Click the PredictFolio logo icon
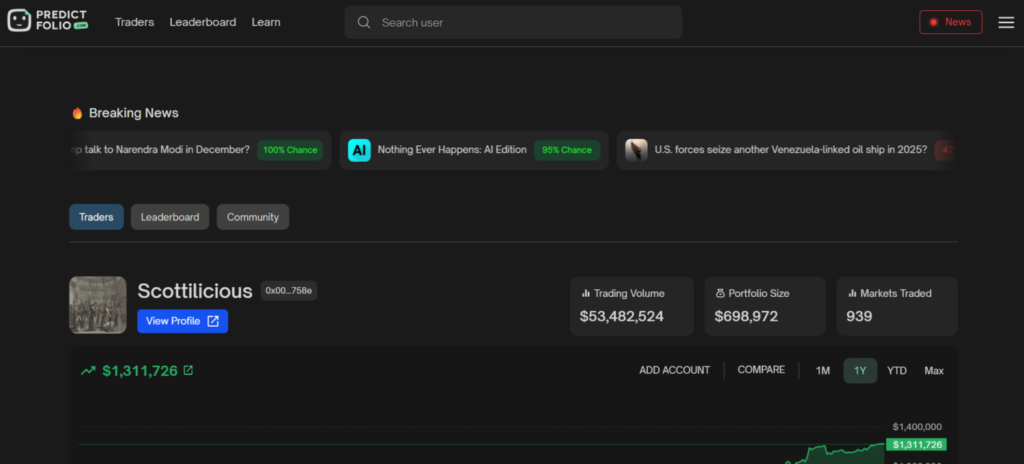The width and height of the screenshot is (1024, 464). (22, 21)
